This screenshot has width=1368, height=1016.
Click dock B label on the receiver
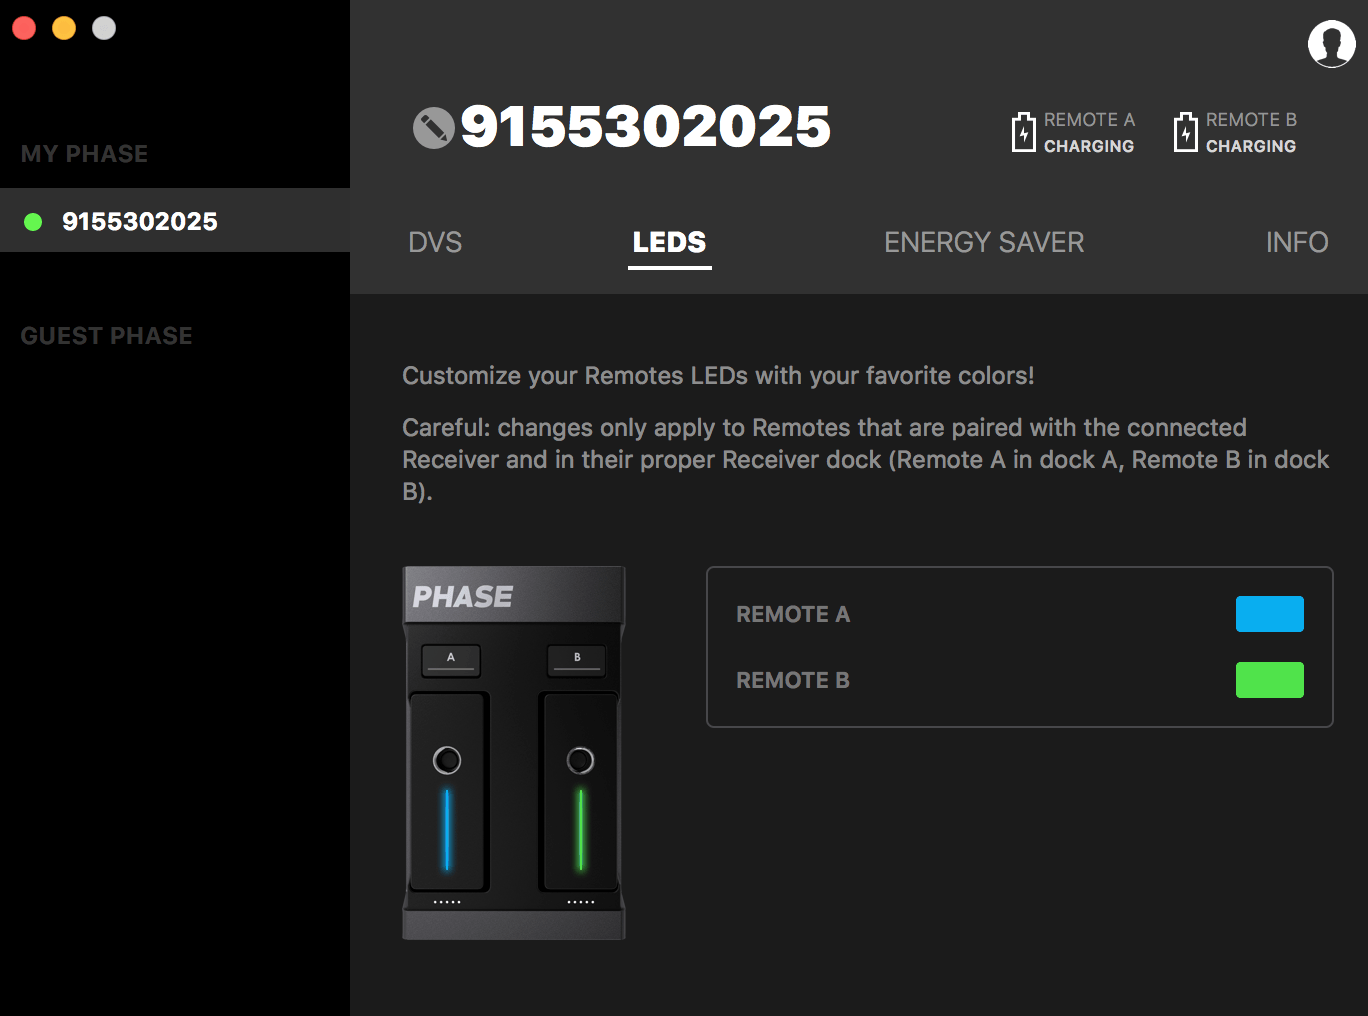pos(577,659)
